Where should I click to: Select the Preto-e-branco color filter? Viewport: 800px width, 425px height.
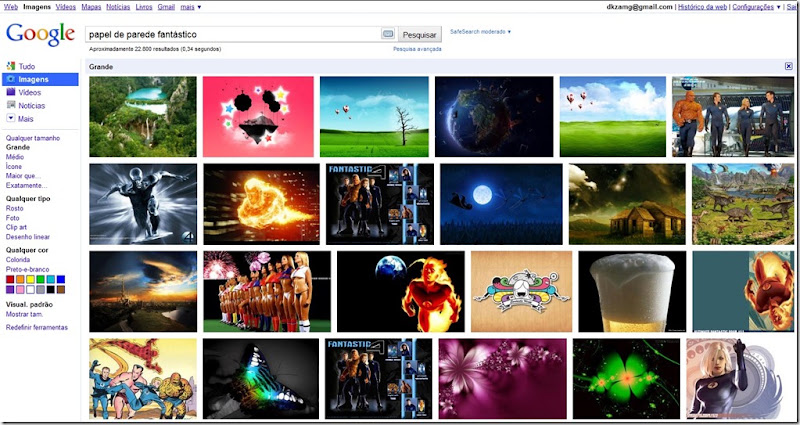point(28,269)
